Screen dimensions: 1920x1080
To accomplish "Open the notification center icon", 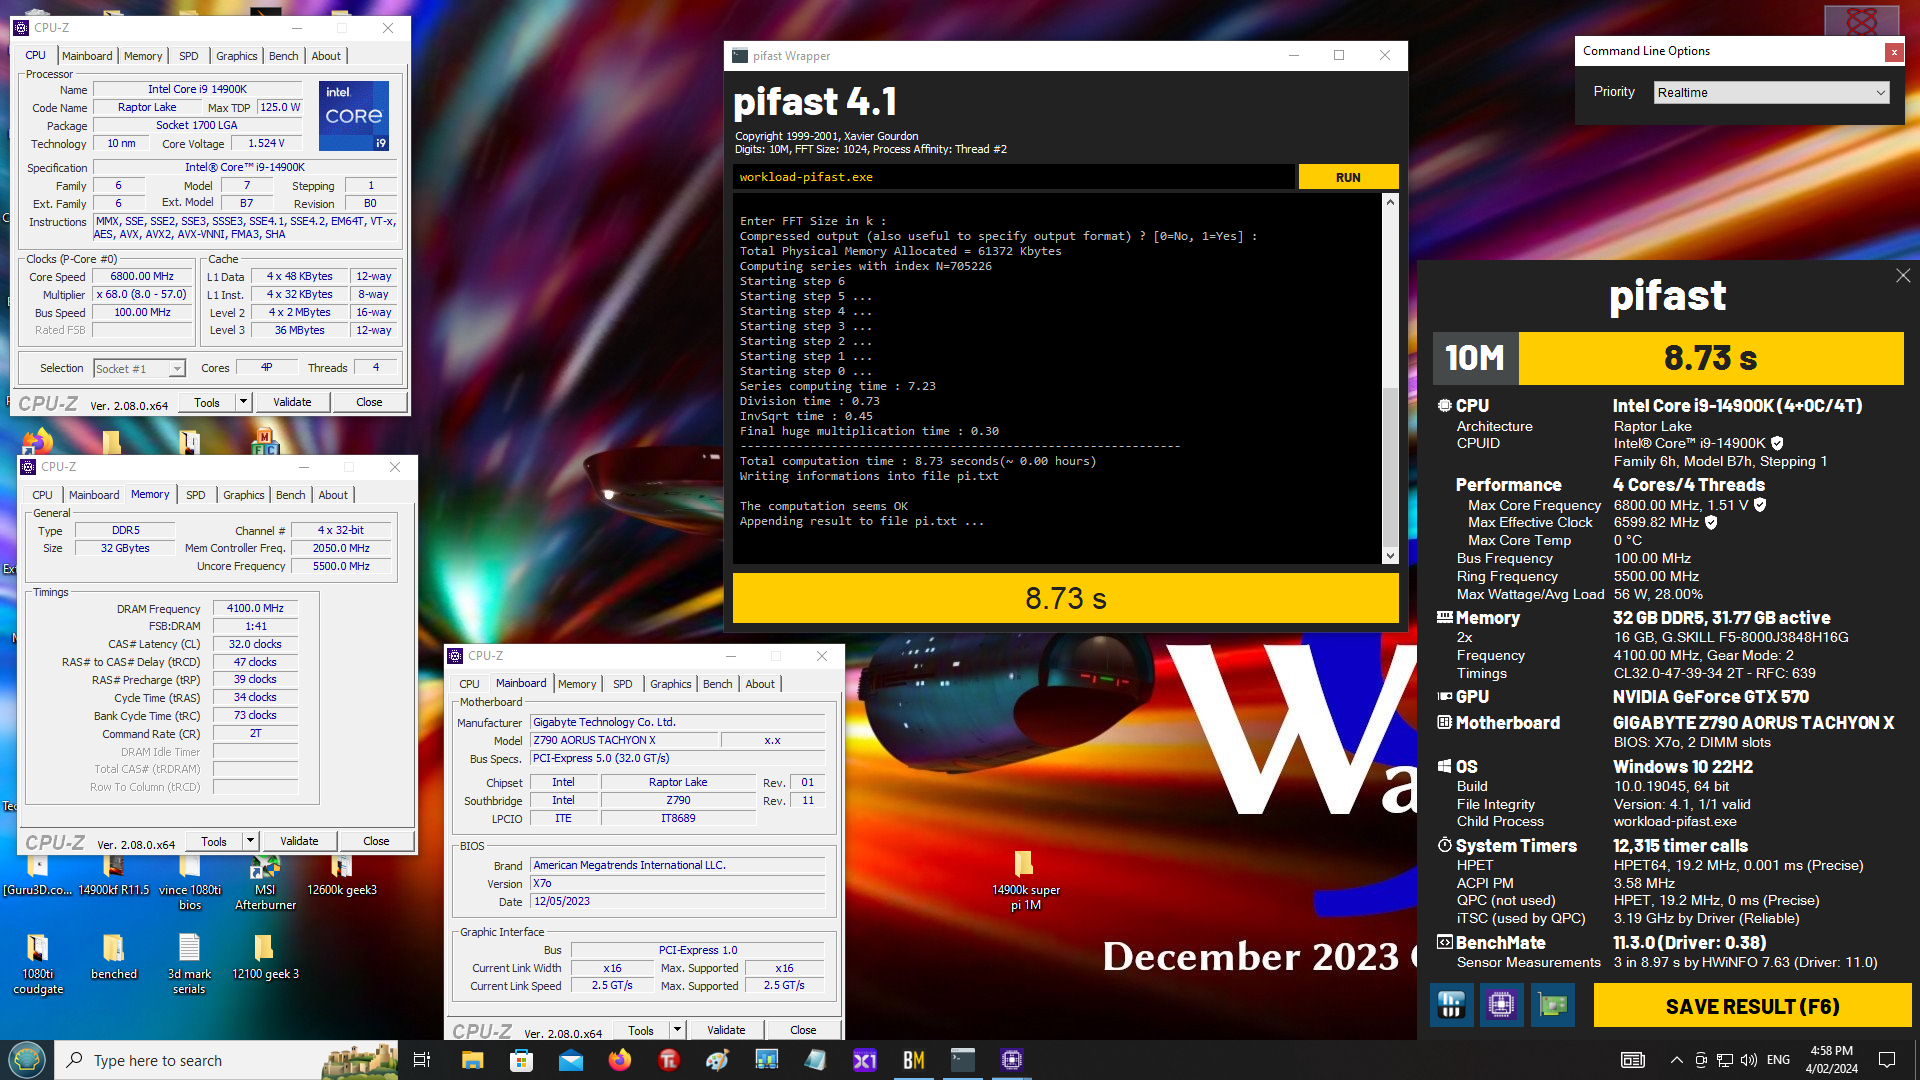I will 1887,1060.
